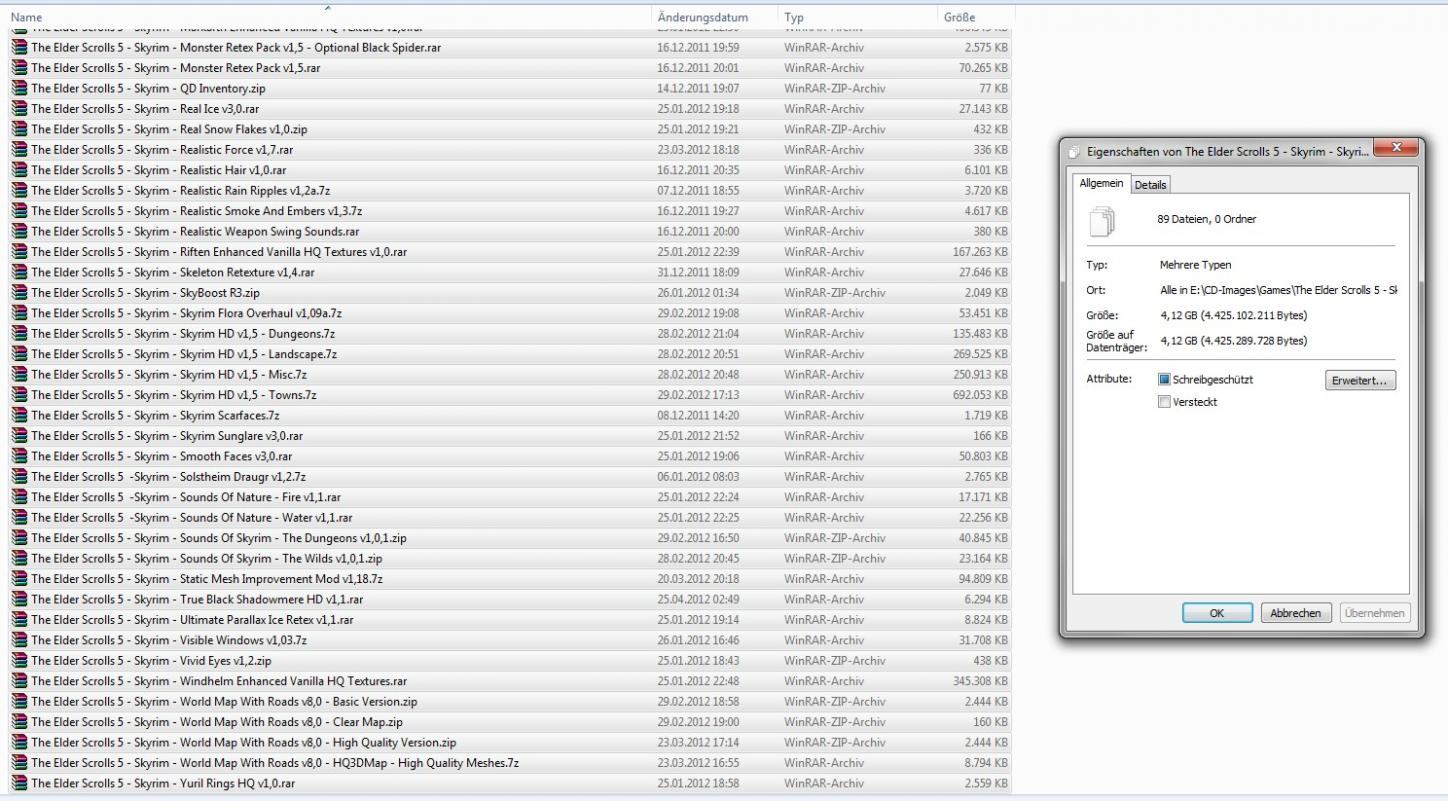The width and height of the screenshot is (1448, 801).
Task: Click the archive icon of Monster Retex Pack v1,5.rar
Action: (x=19, y=68)
